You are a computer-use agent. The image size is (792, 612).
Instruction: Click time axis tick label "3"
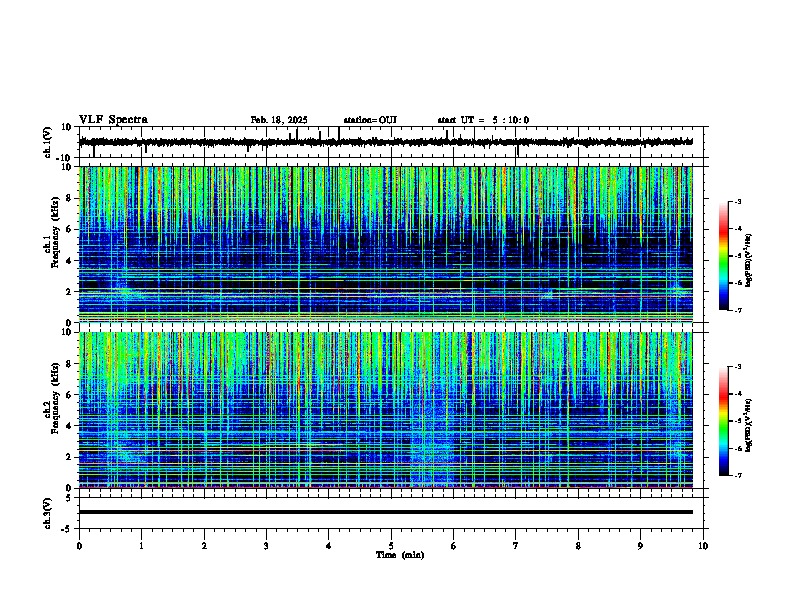click(266, 546)
